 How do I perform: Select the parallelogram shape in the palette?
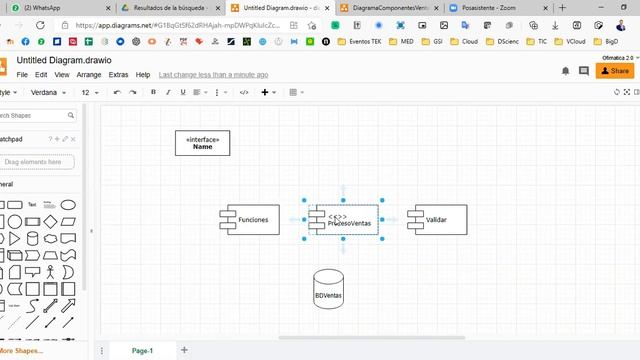pos(68,222)
